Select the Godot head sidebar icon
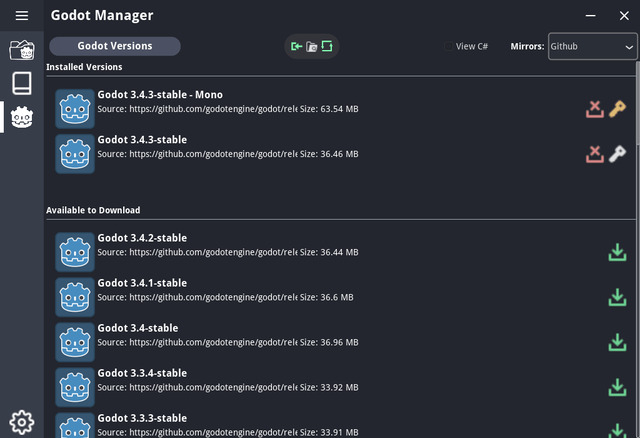 (x=22, y=117)
